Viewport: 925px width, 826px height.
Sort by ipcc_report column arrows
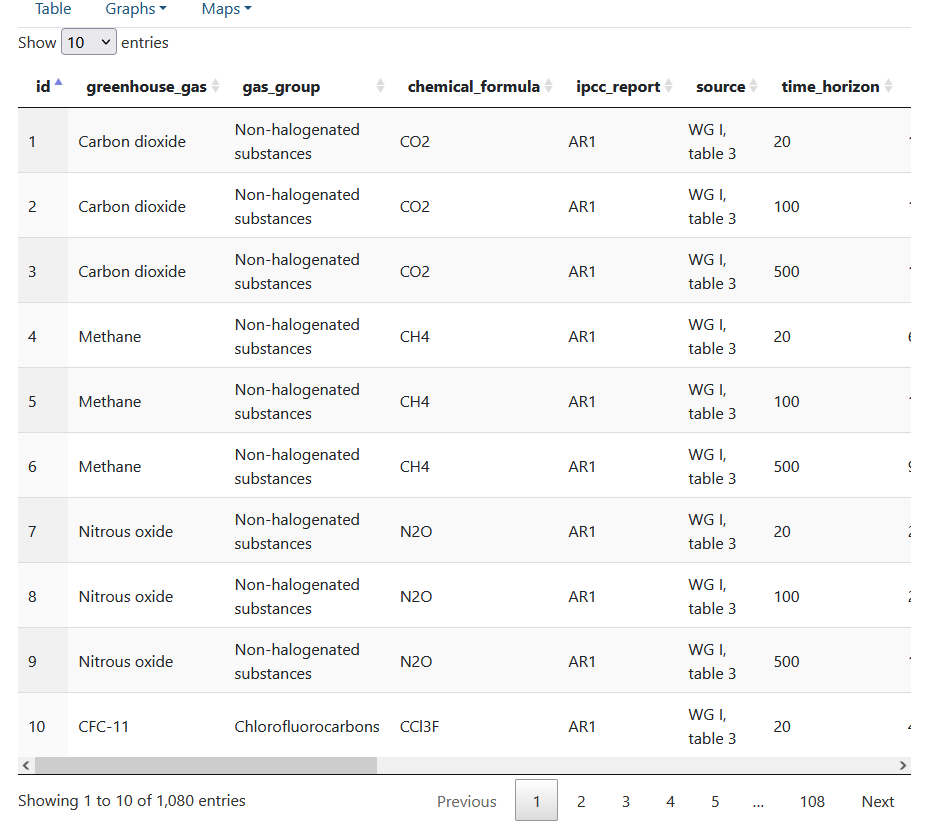pos(667,86)
